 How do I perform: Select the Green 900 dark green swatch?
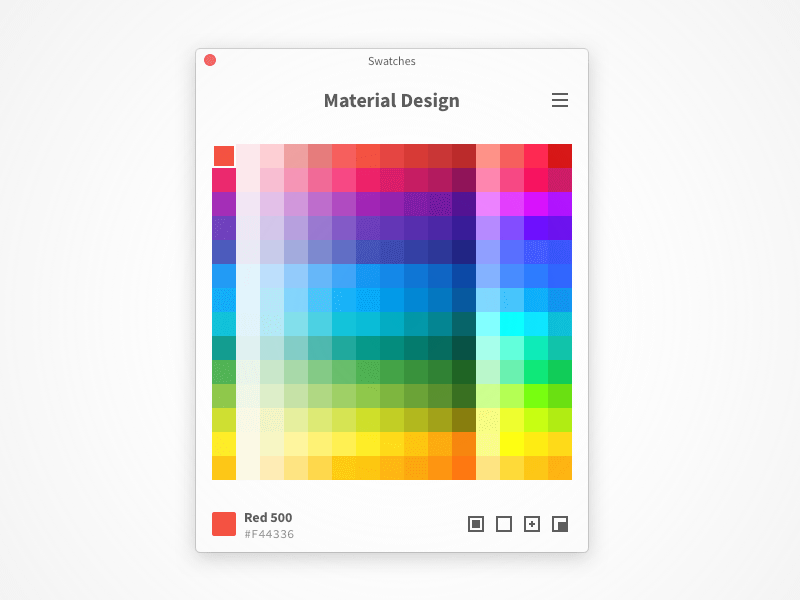click(x=464, y=371)
